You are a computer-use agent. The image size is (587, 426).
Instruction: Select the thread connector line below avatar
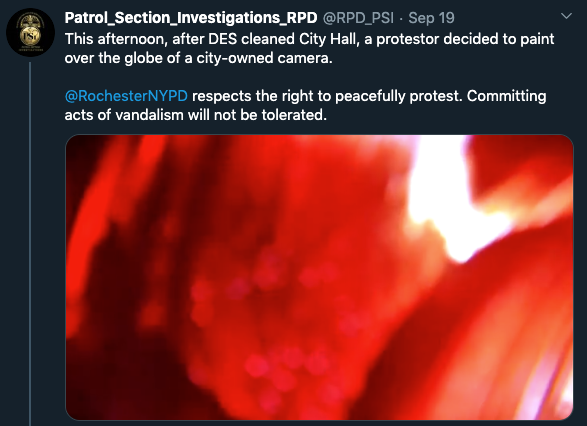tap(30, 244)
